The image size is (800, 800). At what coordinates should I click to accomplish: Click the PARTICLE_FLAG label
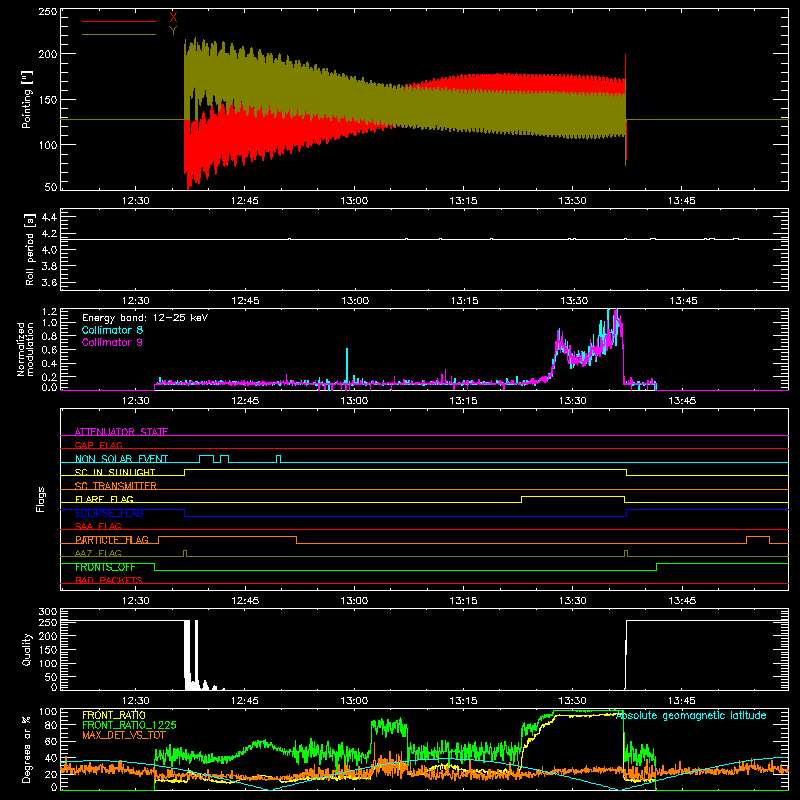click(112, 539)
